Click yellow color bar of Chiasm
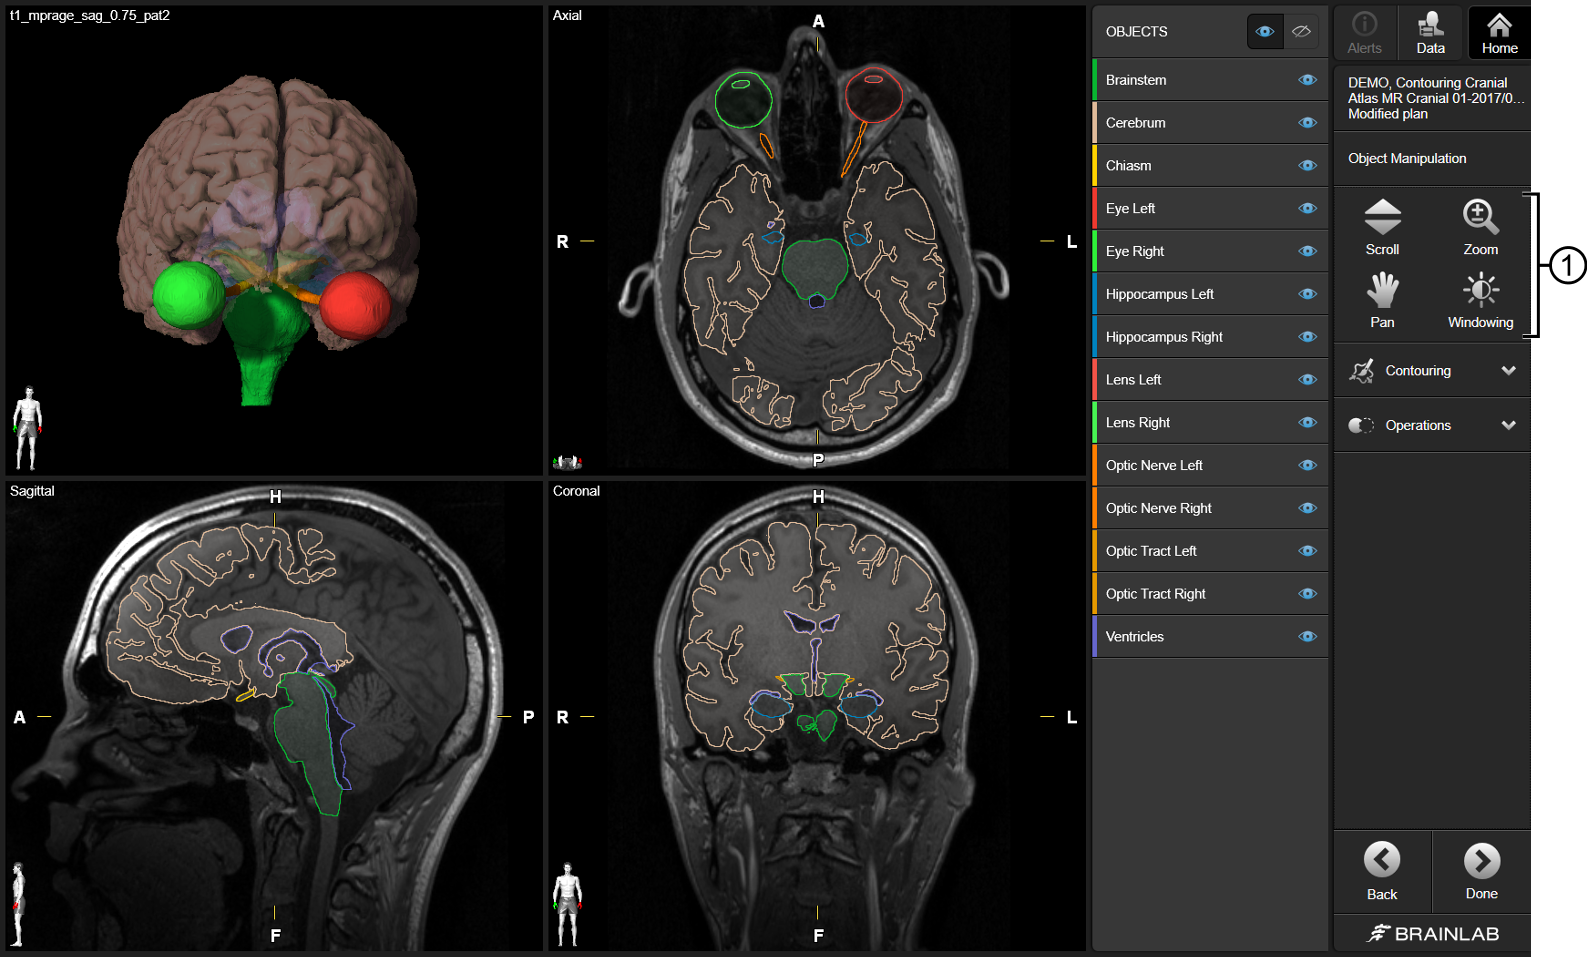The height and width of the screenshot is (957, 1587). (x=1095, y=166)
